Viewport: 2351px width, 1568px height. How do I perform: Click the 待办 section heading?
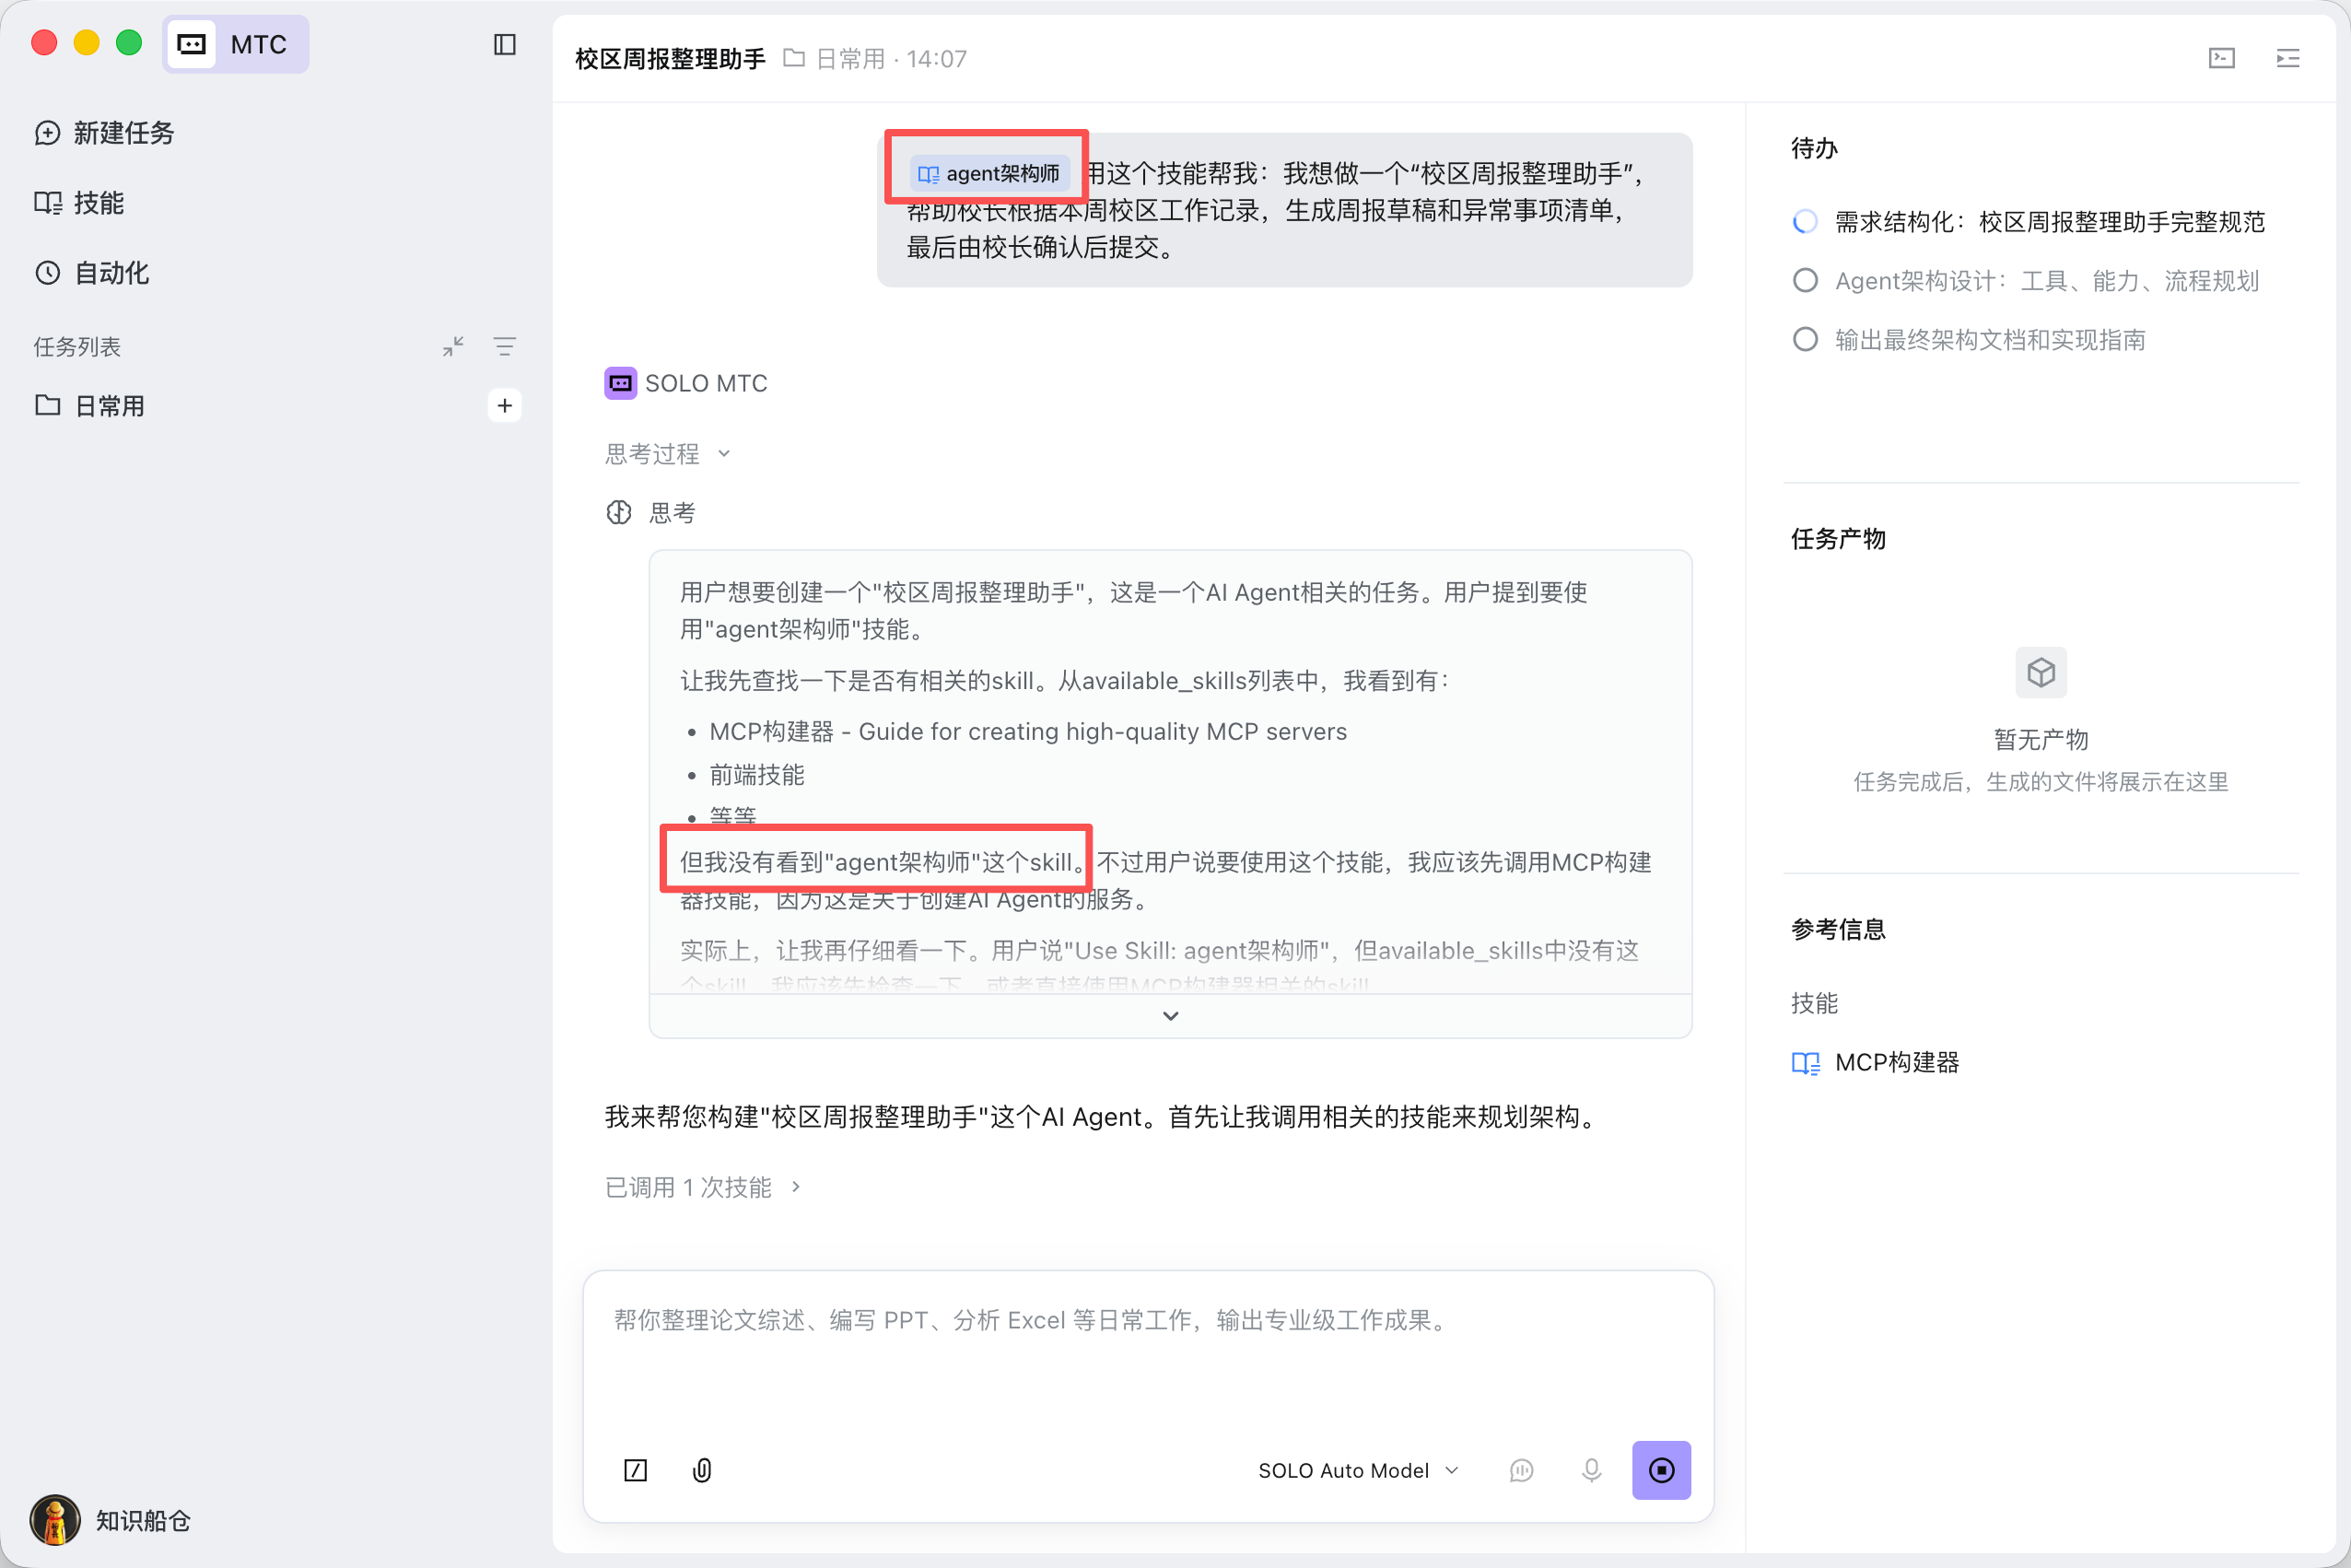[x=1814, y=148]
